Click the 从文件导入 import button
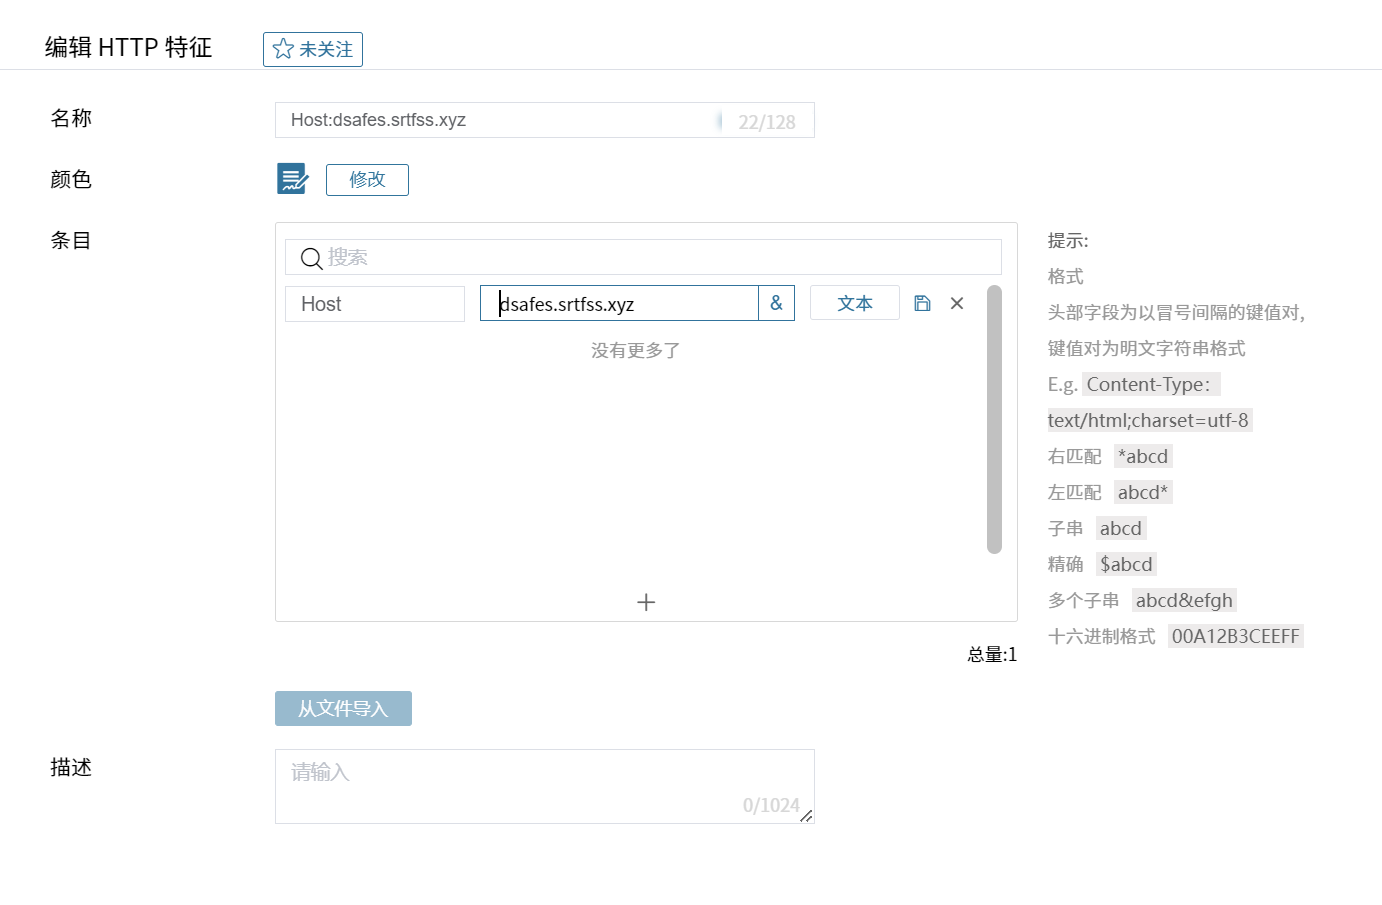This screenshot has width=1382, height=905. point(343,708)
